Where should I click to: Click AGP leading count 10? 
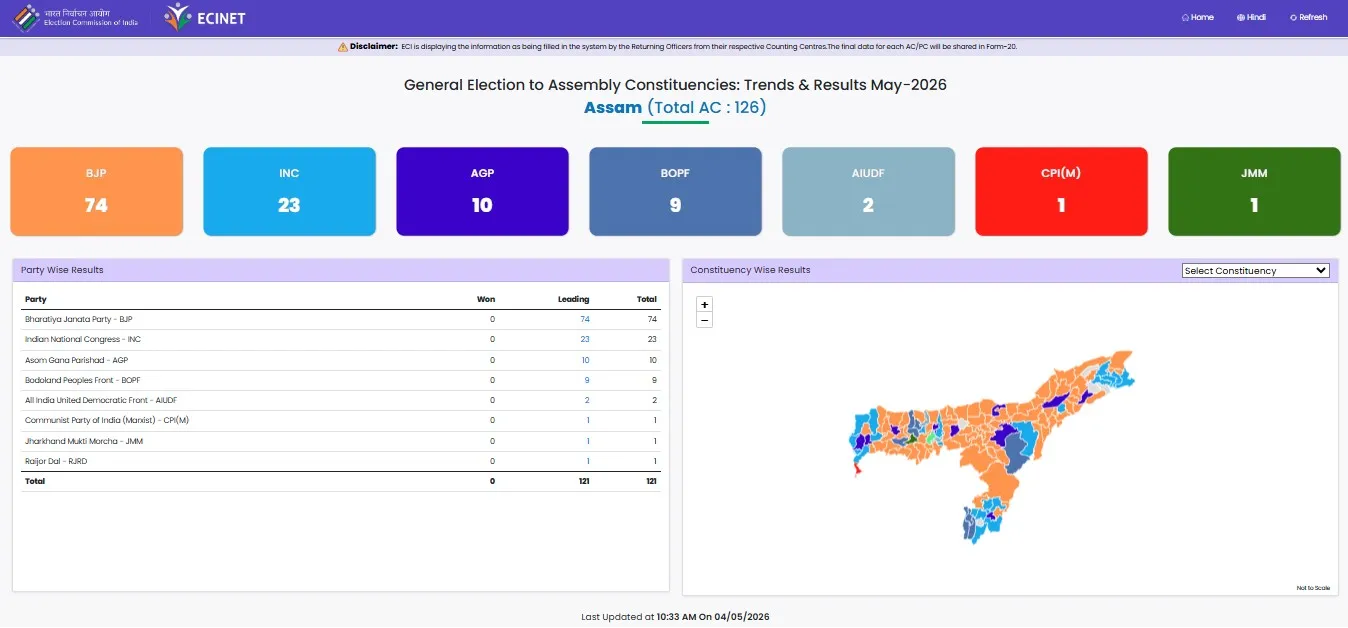(585, 360)
